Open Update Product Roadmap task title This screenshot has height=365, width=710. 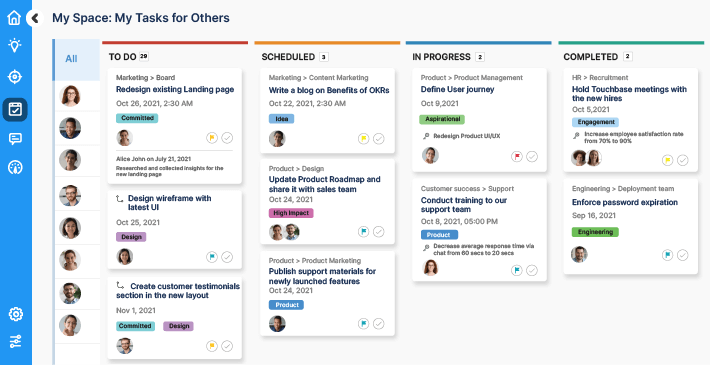pyautogui.click(x=324, y=184)
